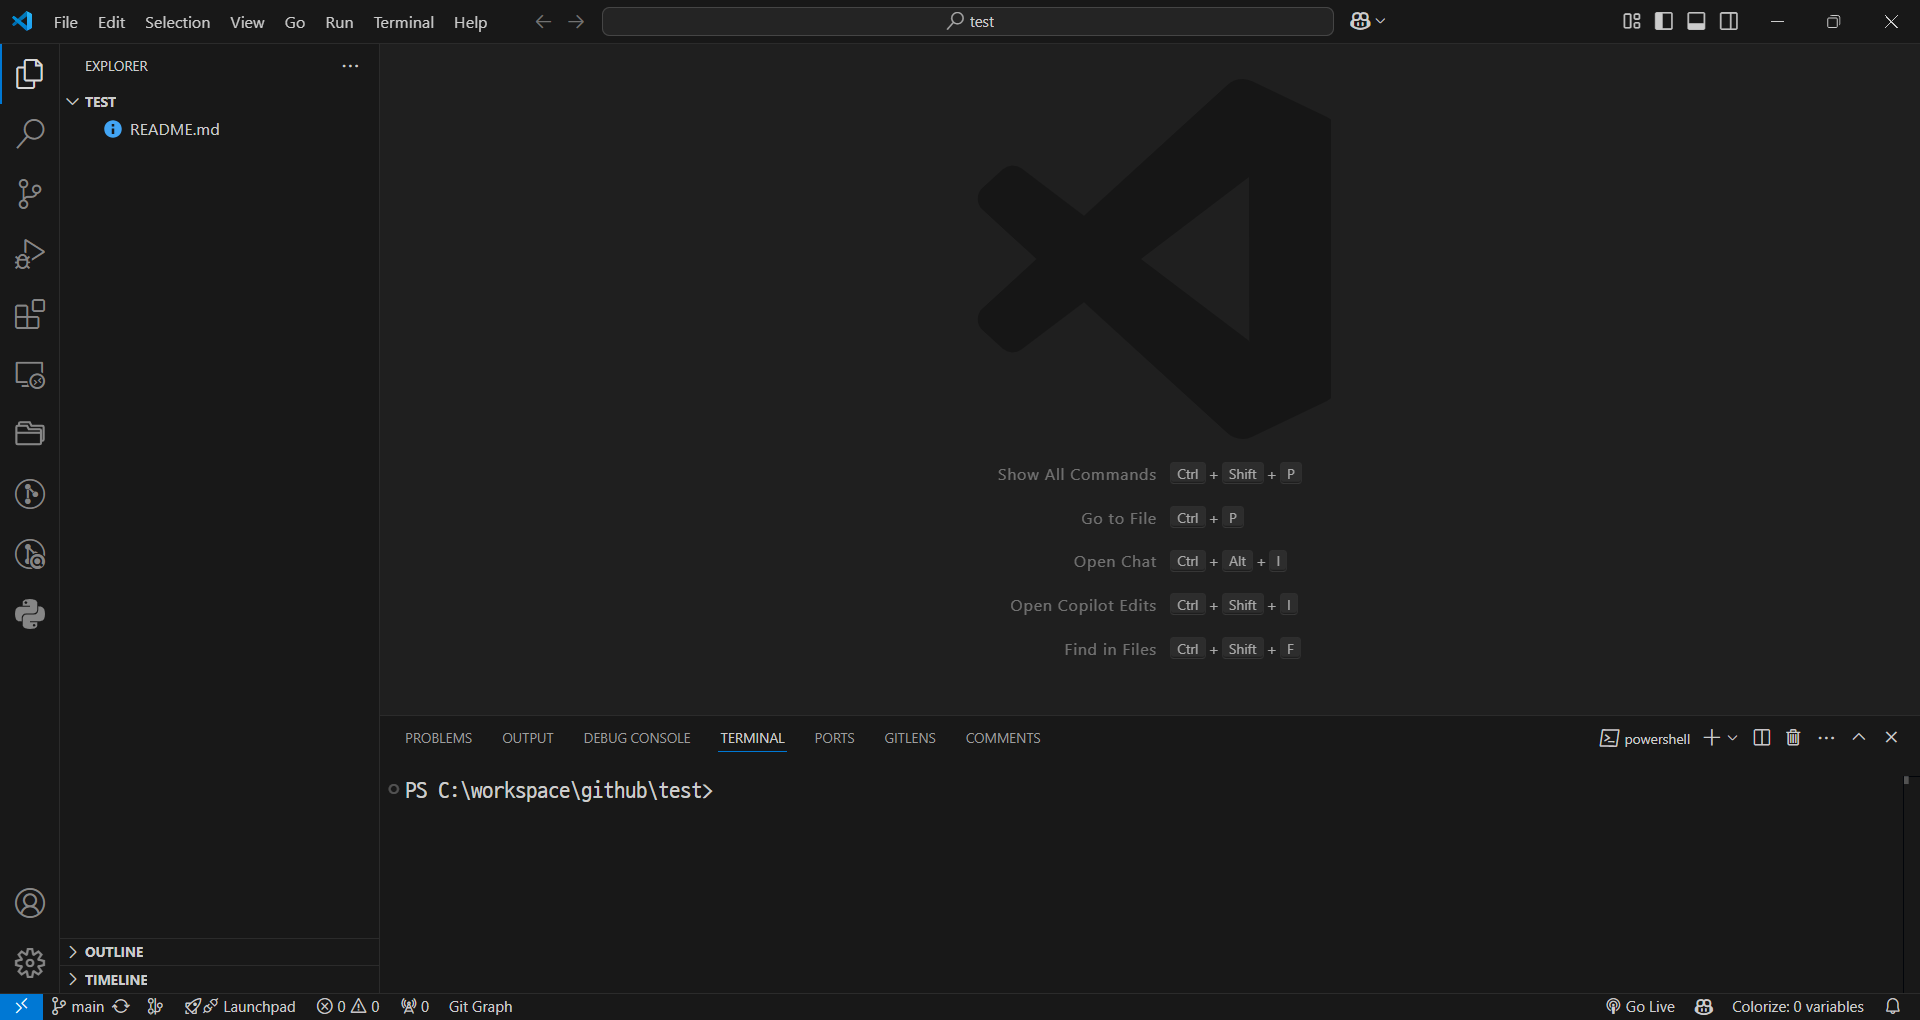Click the powershell terminal label
The width and height of the screenshot is (1920, 1020).
pyautogui.click(x=1645, y=738)
